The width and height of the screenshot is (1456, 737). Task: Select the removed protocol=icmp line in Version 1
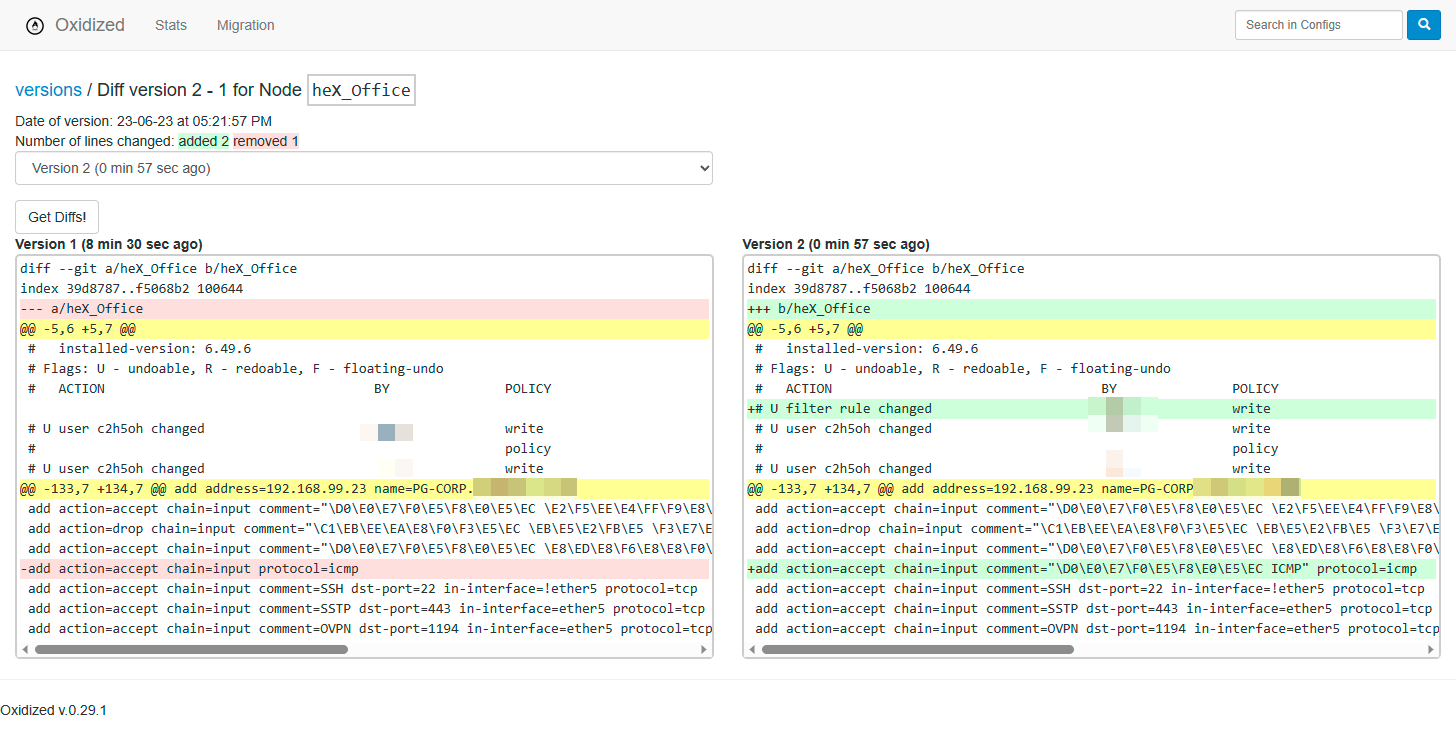[x=190, y=568]
